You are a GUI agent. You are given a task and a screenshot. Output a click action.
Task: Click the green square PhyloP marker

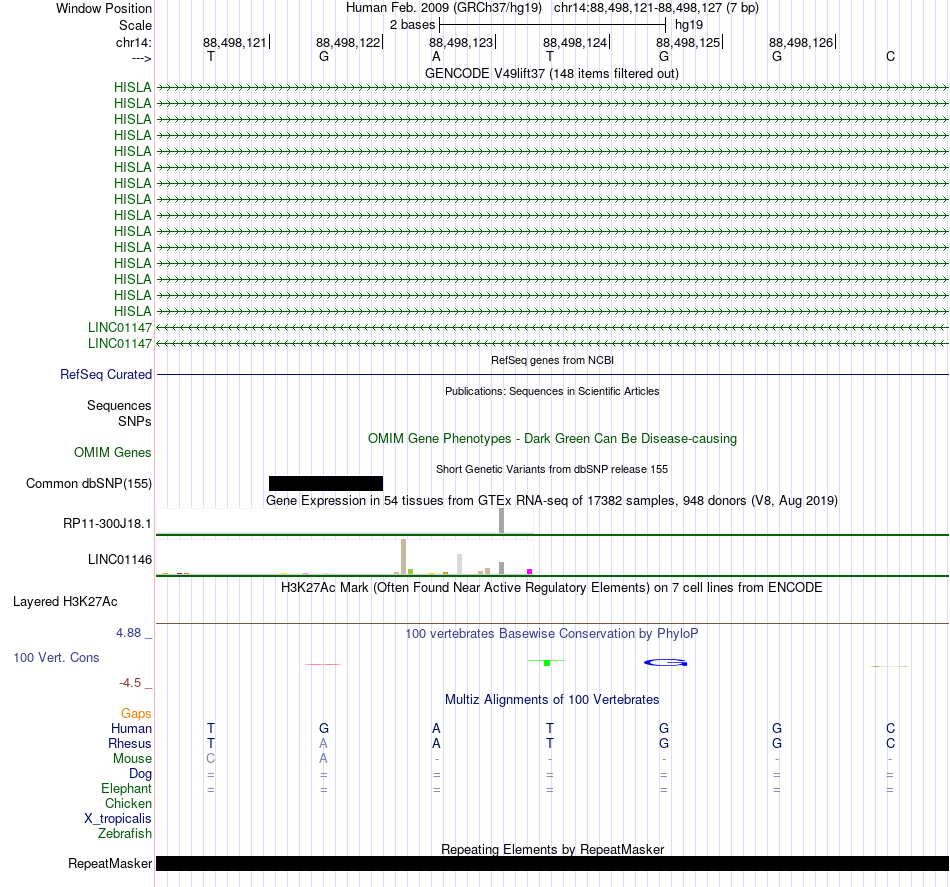[x=546, y=663]
